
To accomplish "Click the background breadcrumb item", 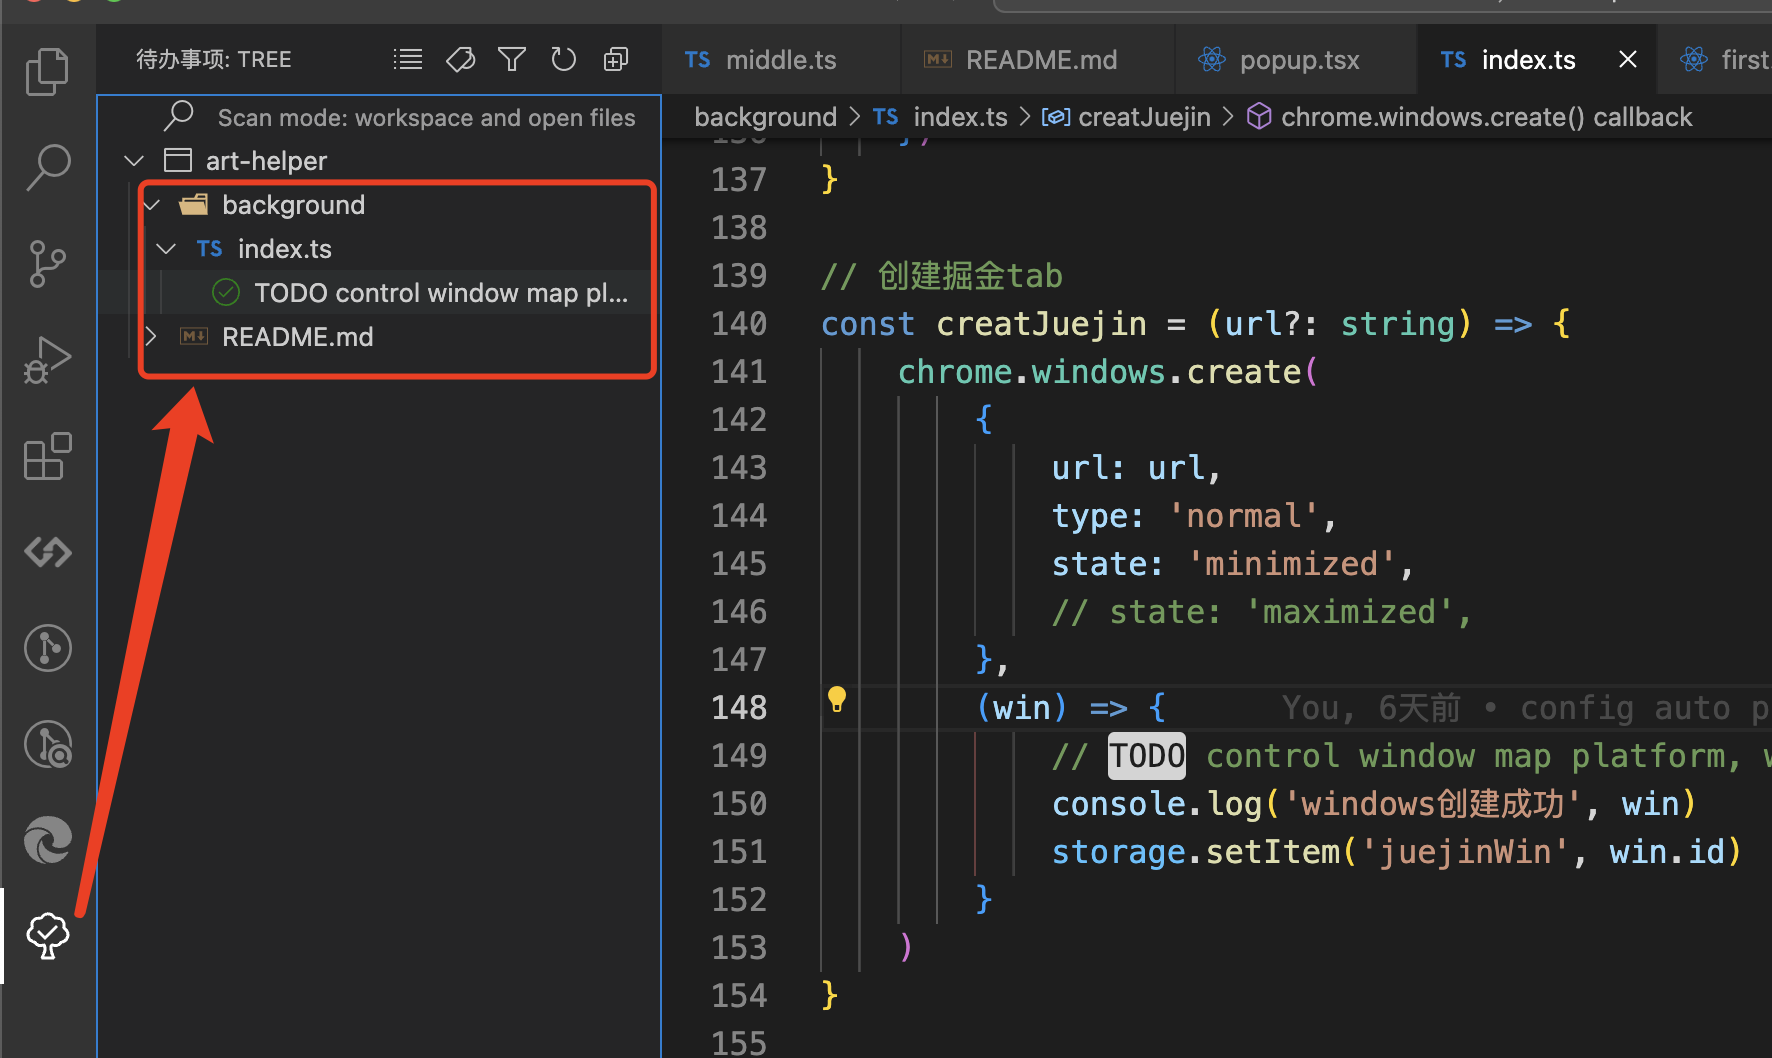I will pos(765,116).
